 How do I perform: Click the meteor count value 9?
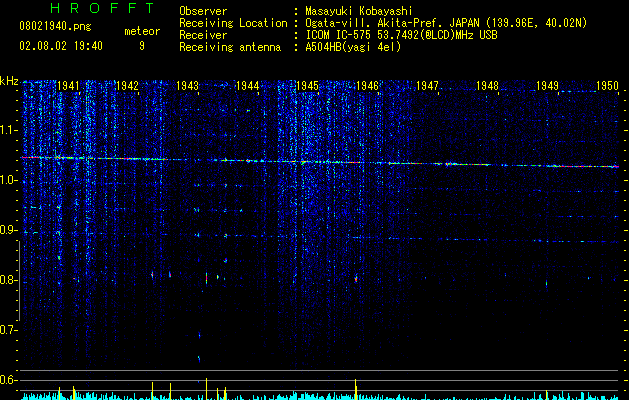pyautogui.click(x=142, y=46)
